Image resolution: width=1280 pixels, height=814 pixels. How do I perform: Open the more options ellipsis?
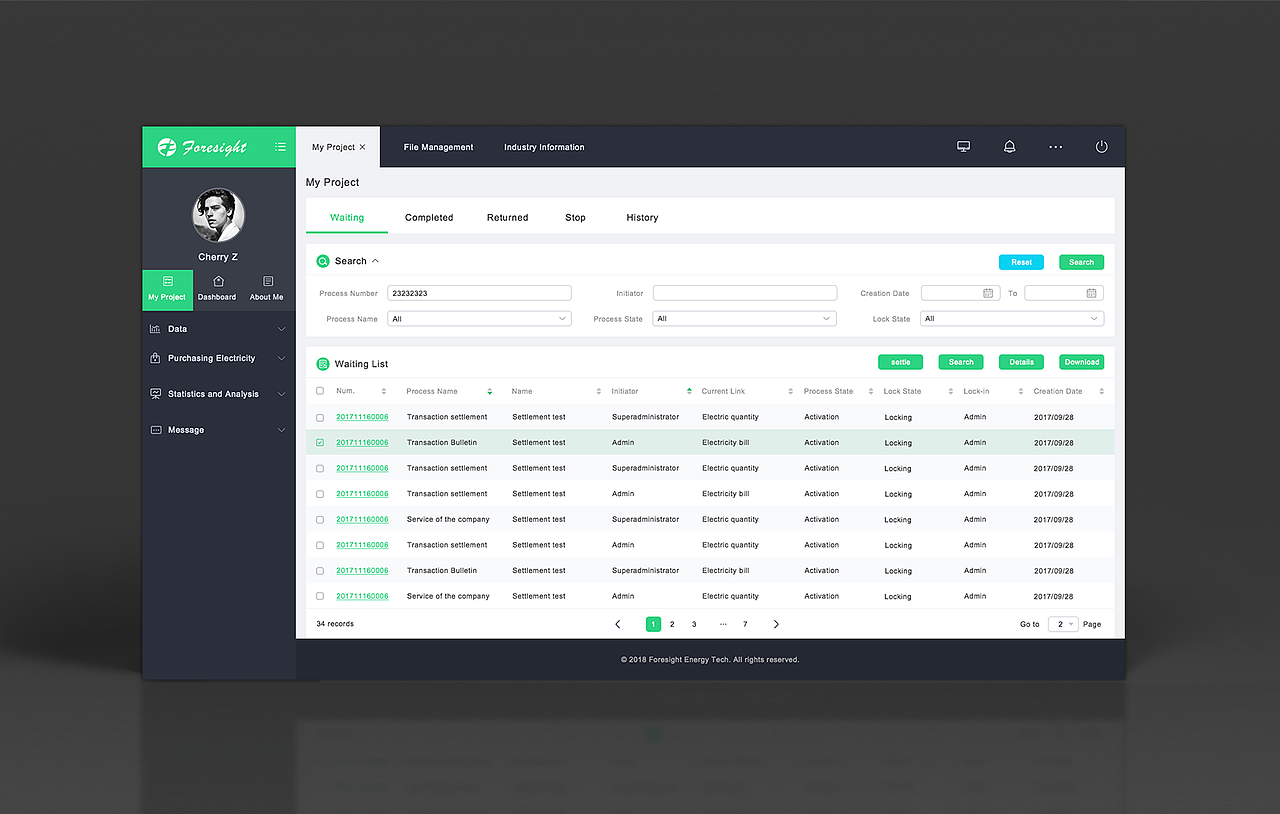(x=1056, y=147)
